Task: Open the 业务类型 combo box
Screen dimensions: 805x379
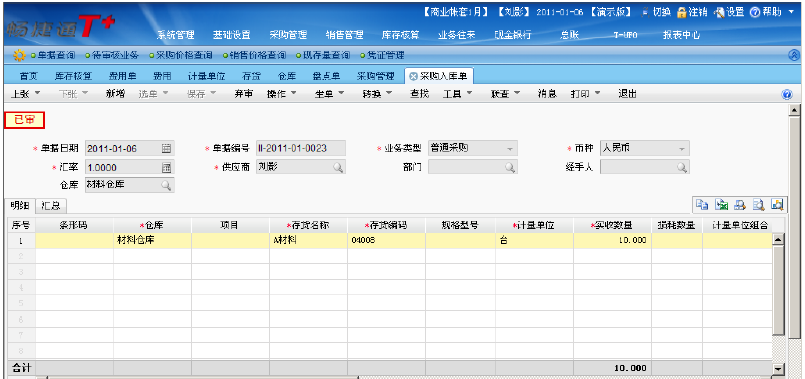Action: tap(473, 148)
